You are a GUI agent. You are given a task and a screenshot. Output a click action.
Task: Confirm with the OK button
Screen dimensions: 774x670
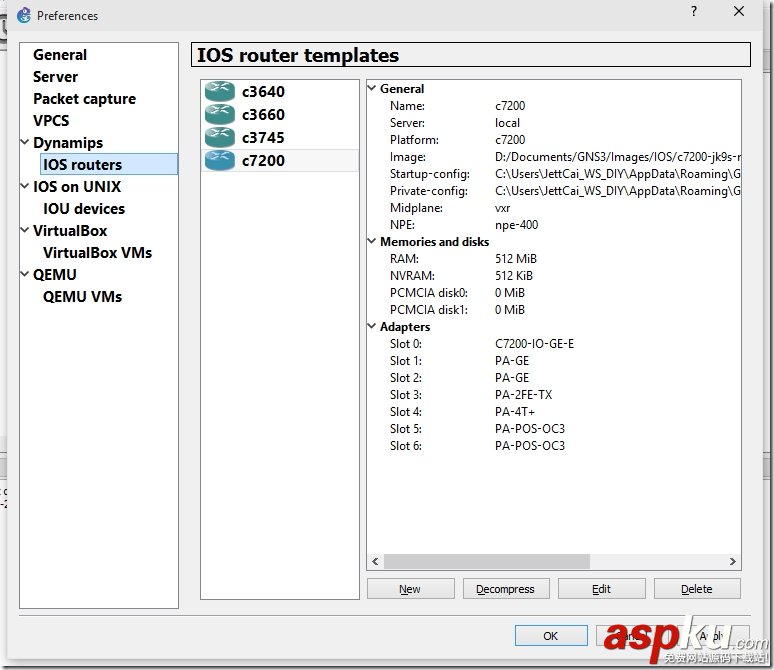coord(551,636)
